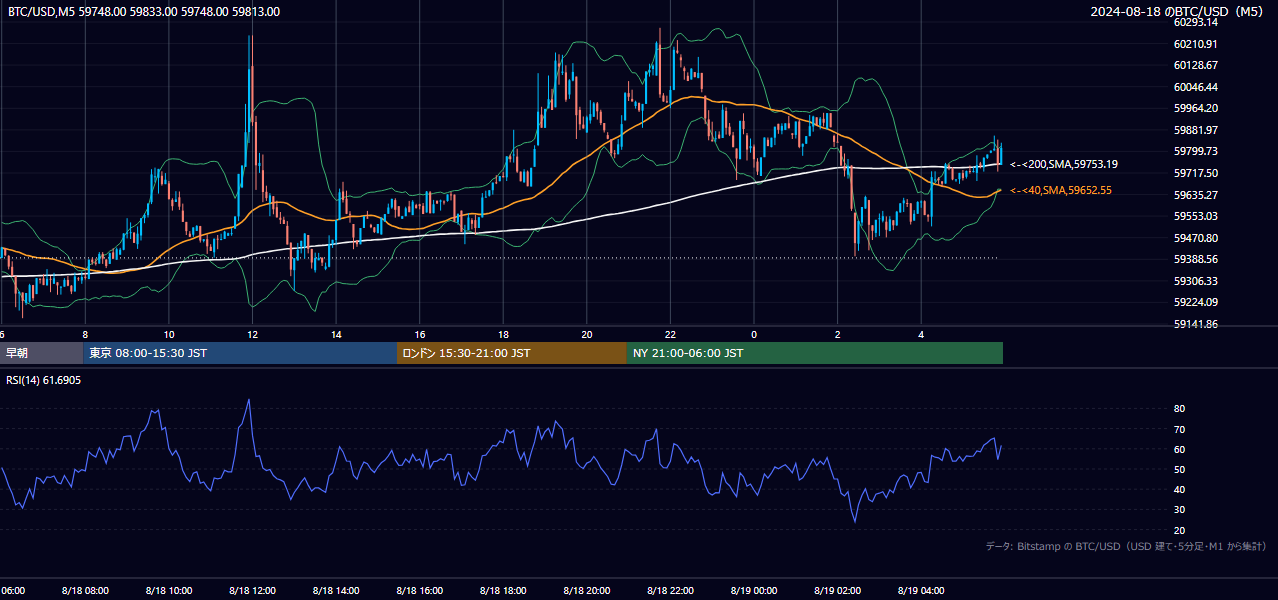Click price axis value 60046.44
The height and width of the screenshot is (600, 1278).
(x=1196, y=87)
